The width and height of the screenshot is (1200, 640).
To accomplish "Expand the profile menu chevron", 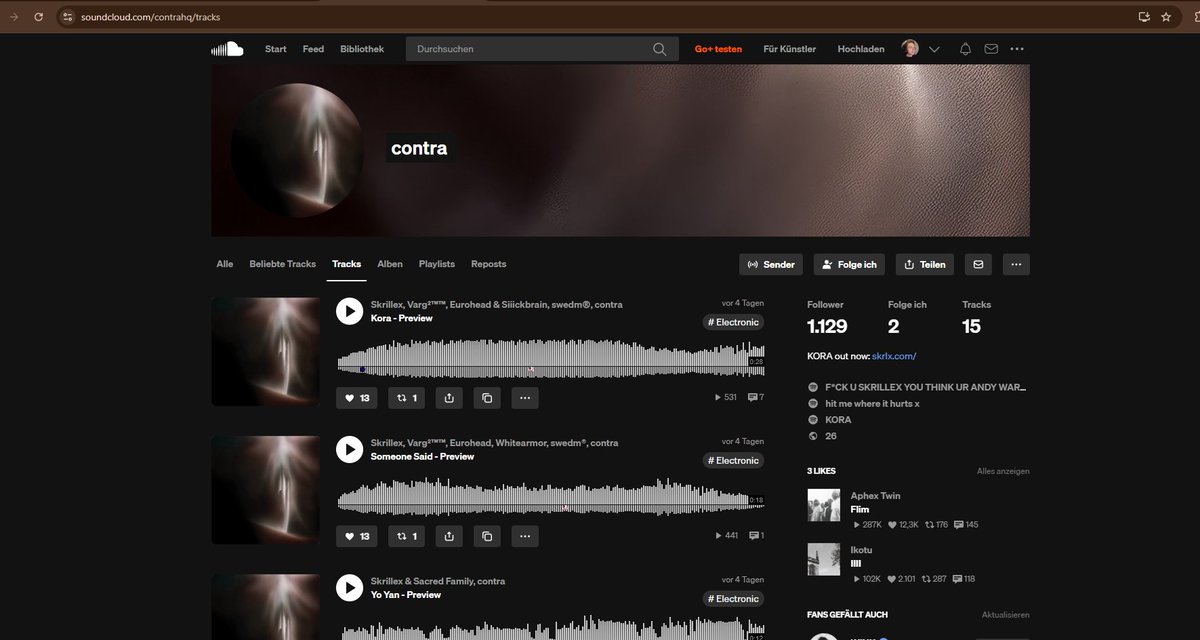I will pyautogui.click(x=934, y=49).
